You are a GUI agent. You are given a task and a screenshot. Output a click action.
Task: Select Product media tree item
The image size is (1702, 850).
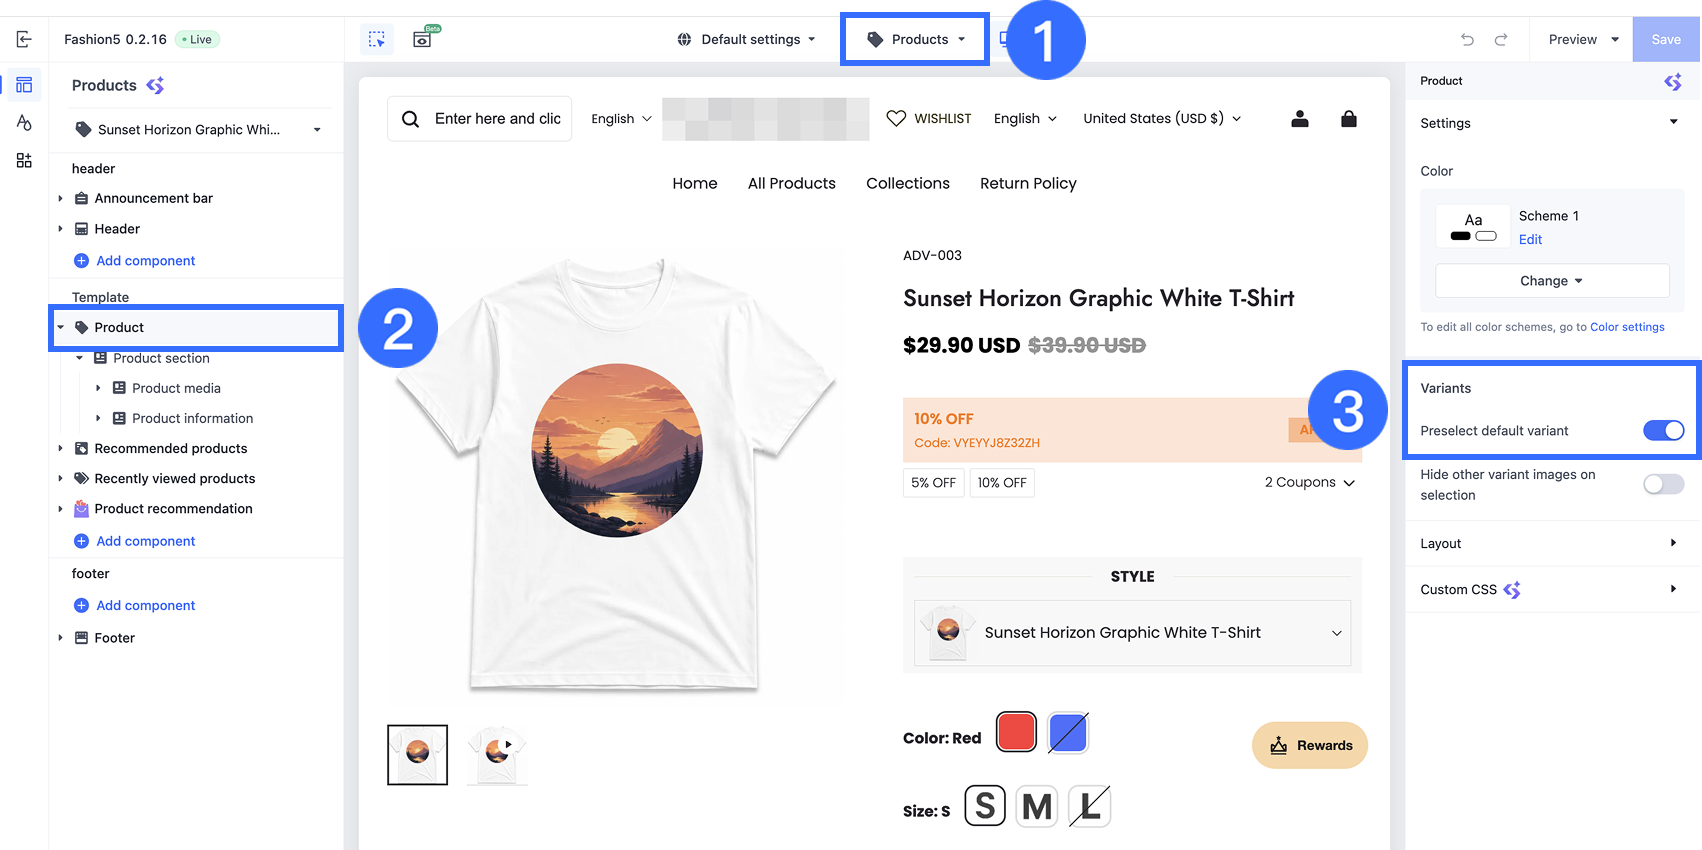[176, 388]
